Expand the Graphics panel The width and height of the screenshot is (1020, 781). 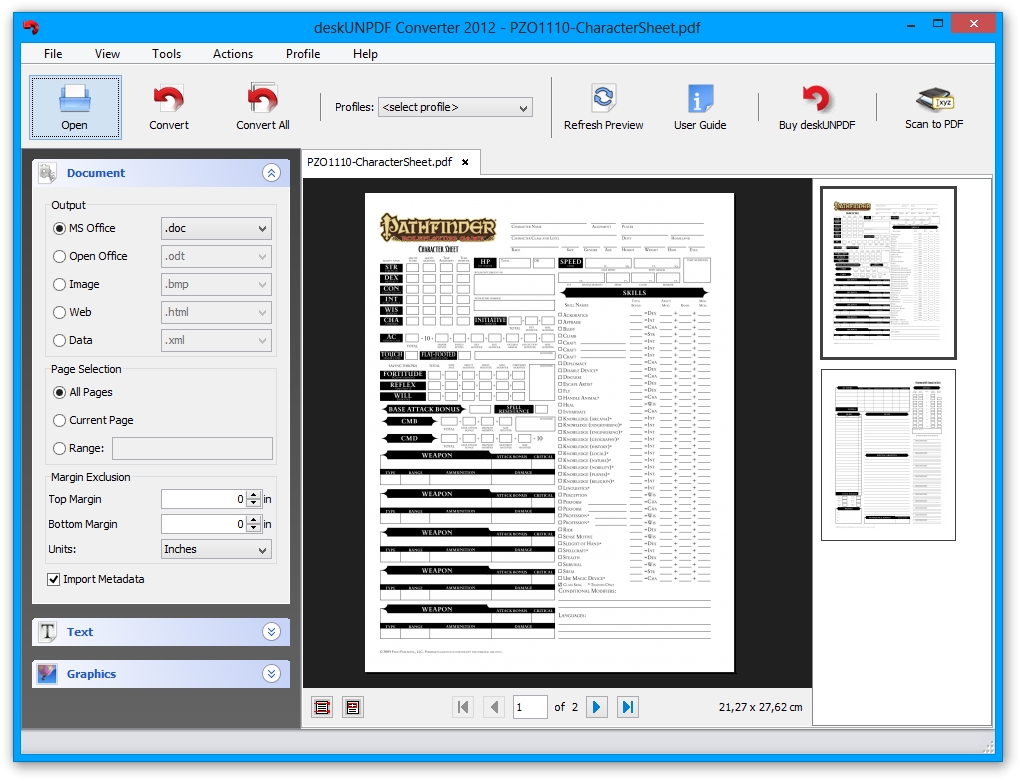pos(271,674)
